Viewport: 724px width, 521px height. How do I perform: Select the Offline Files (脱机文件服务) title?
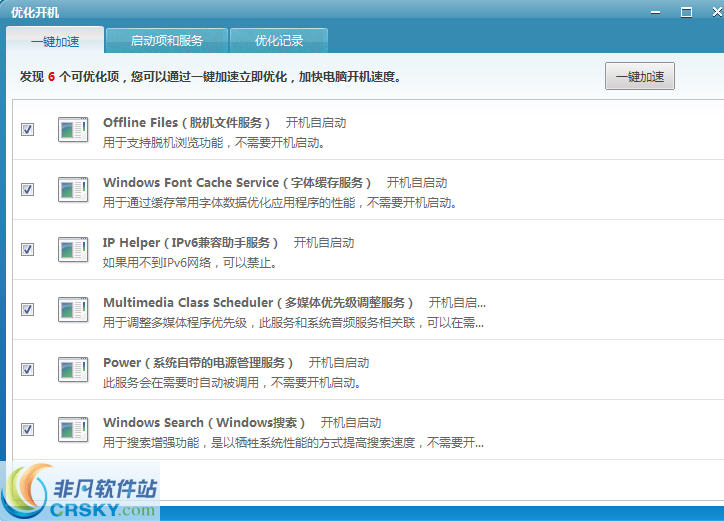[x=187, y=122]
